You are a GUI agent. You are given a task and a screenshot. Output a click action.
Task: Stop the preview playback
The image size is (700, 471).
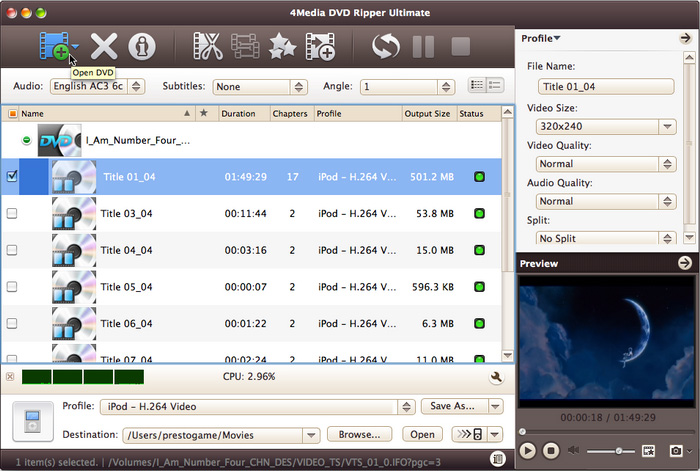point(551,451)
